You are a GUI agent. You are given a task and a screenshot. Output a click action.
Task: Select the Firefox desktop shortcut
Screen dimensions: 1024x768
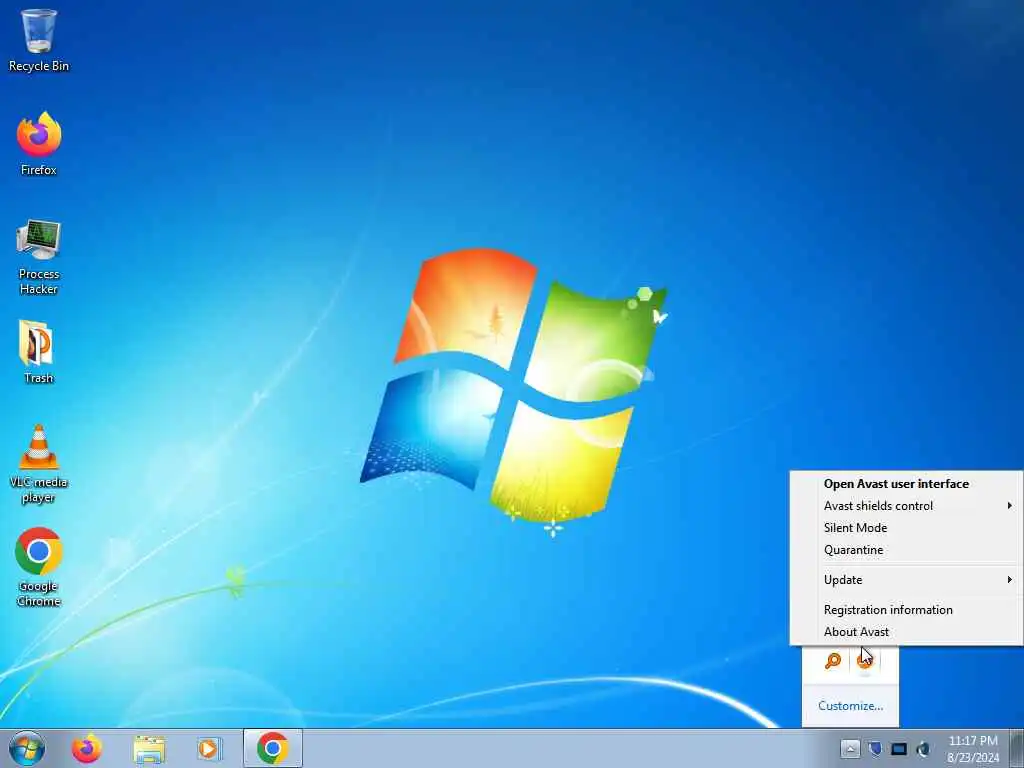click(x=39, y=144)
